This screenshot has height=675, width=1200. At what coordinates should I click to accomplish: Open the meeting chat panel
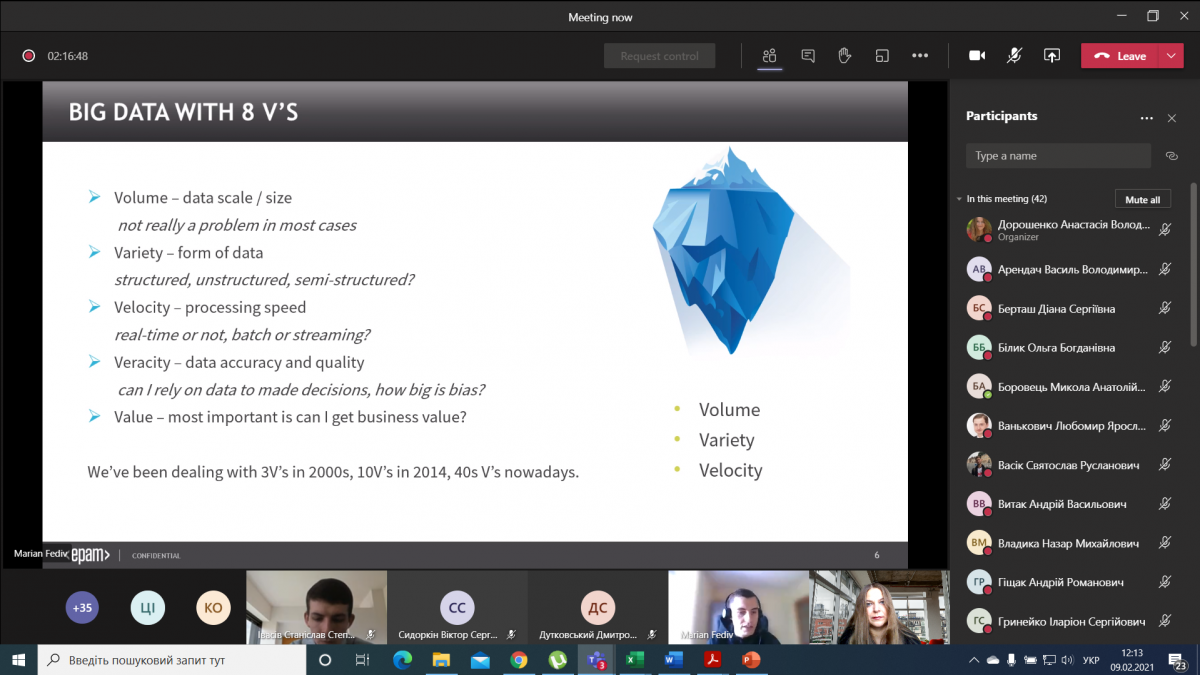[808, 56]
